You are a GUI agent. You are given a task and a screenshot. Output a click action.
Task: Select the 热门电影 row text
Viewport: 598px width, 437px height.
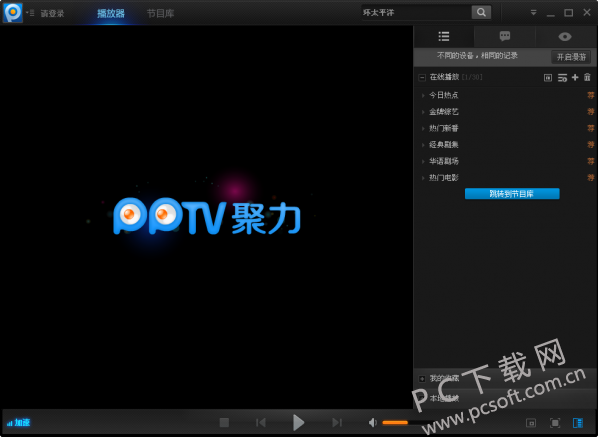point(444,177)
